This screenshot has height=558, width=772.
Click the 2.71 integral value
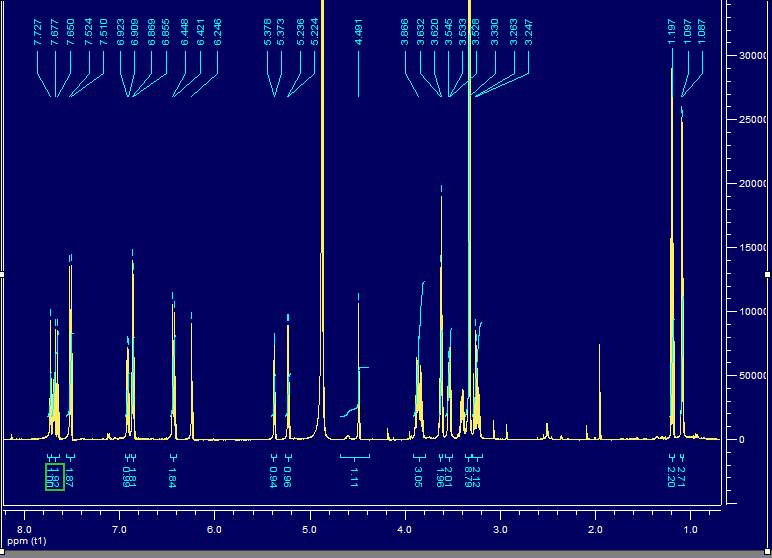(x=682, y=477)
